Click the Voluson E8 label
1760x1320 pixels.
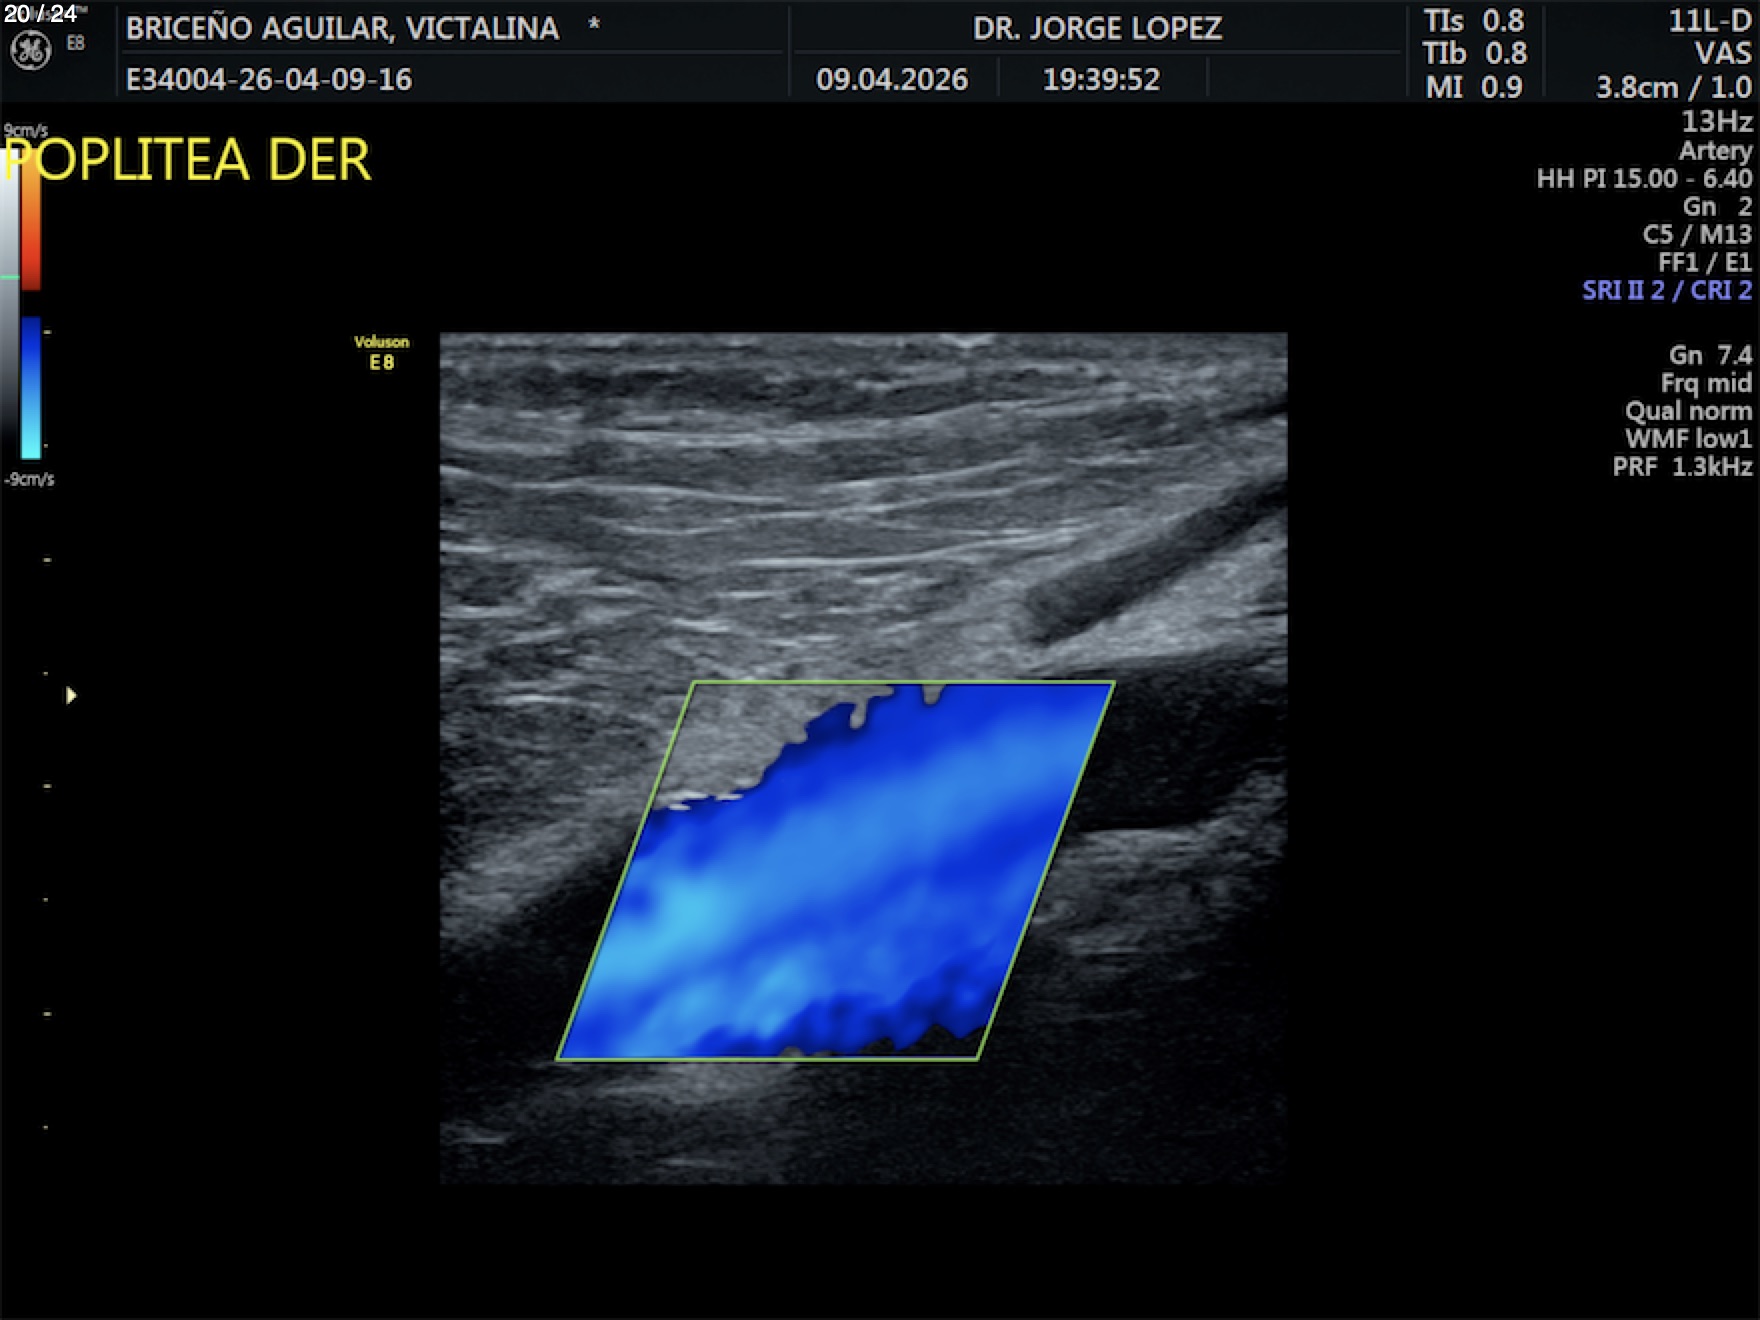(x=381, y=352)
